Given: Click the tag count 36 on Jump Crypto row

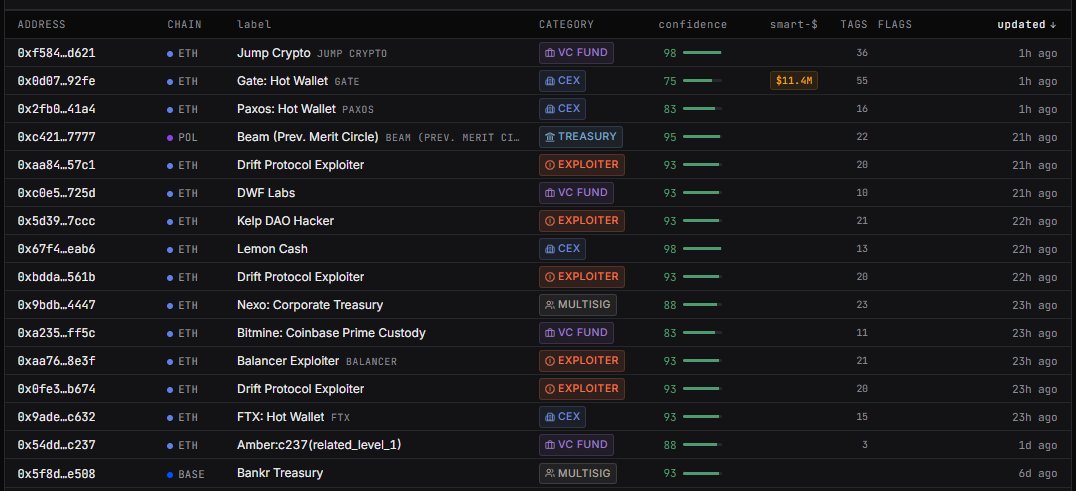Looking at the screenshot, I should (862, 53).
